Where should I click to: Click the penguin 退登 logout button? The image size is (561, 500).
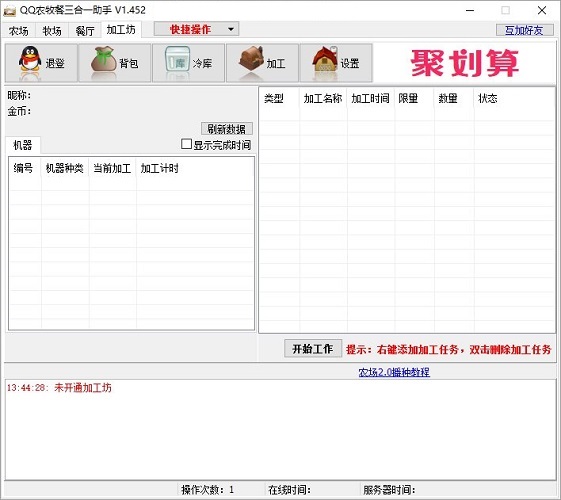click(41, 63)
